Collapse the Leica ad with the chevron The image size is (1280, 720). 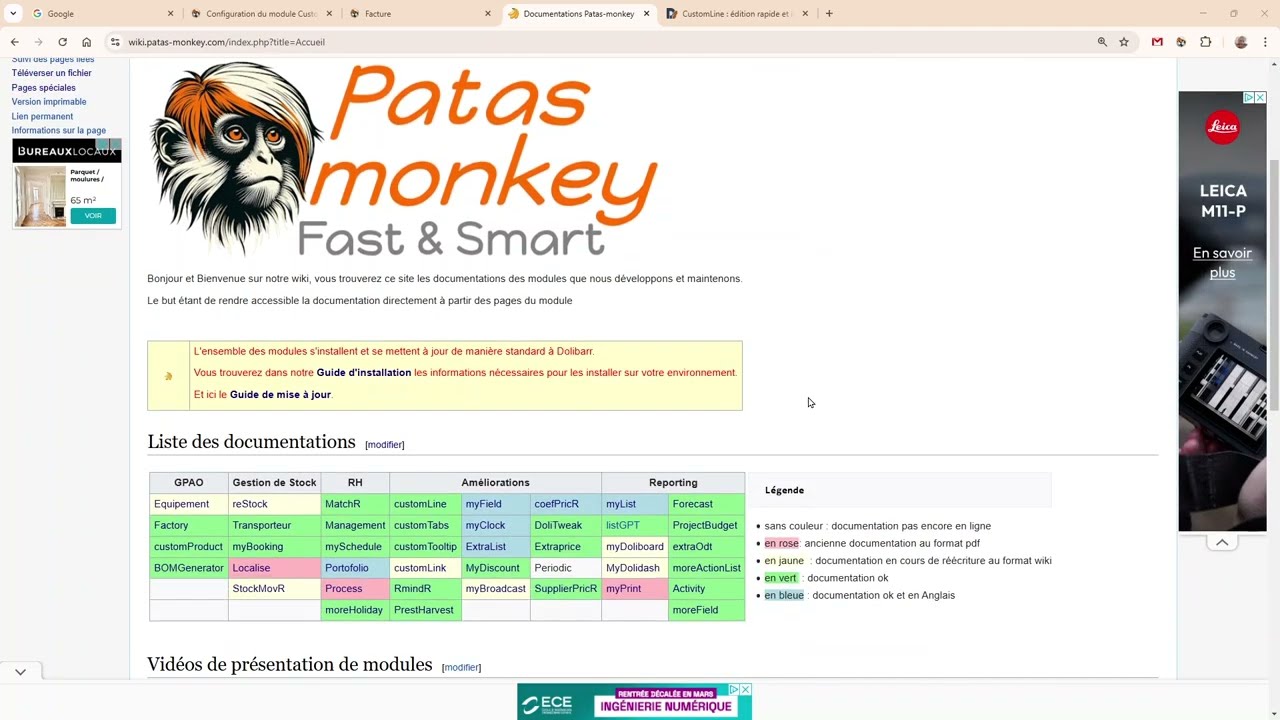point(1222,542)
